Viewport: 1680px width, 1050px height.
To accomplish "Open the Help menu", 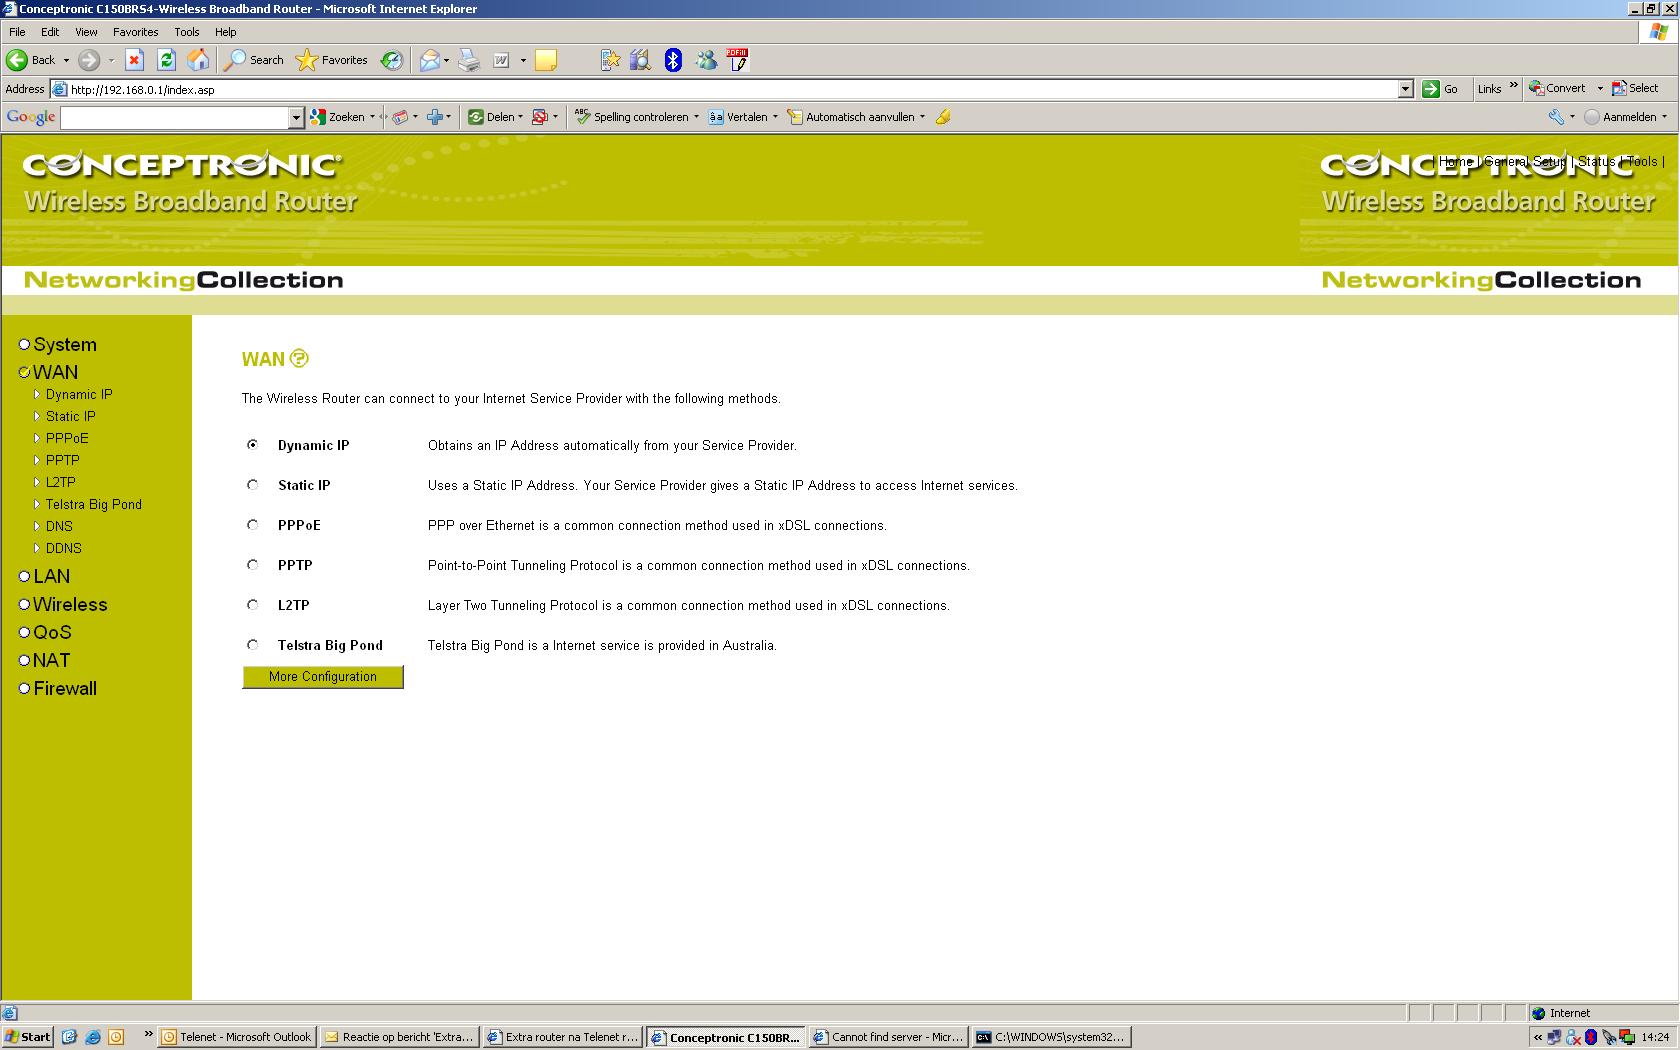I will pos(226,32).
